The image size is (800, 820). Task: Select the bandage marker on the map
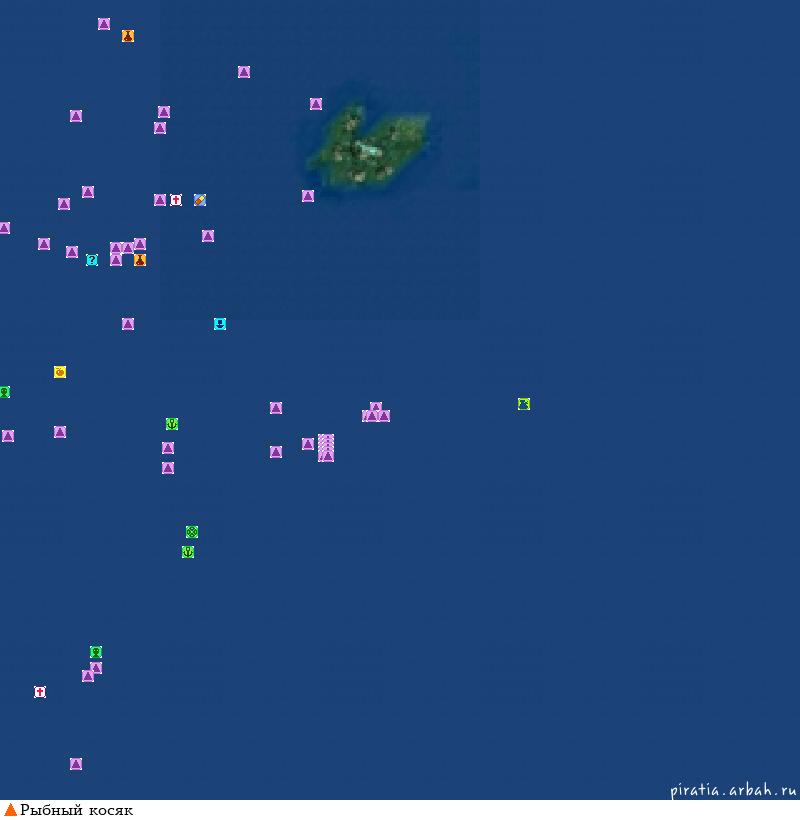pyautogui.click(x=200, y=200)
